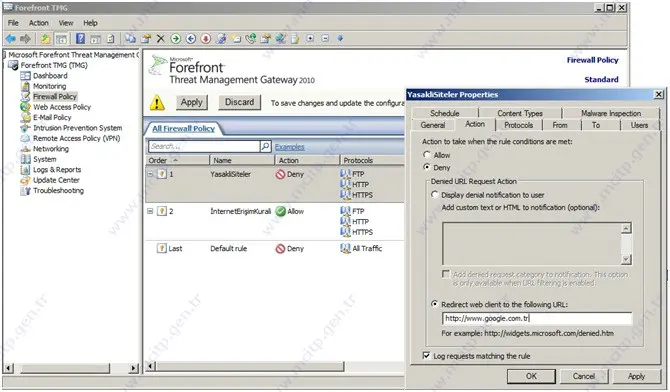
Task: Open the All Firewall Policy tab
Action: pyautogui.click(x=183, y=129)
